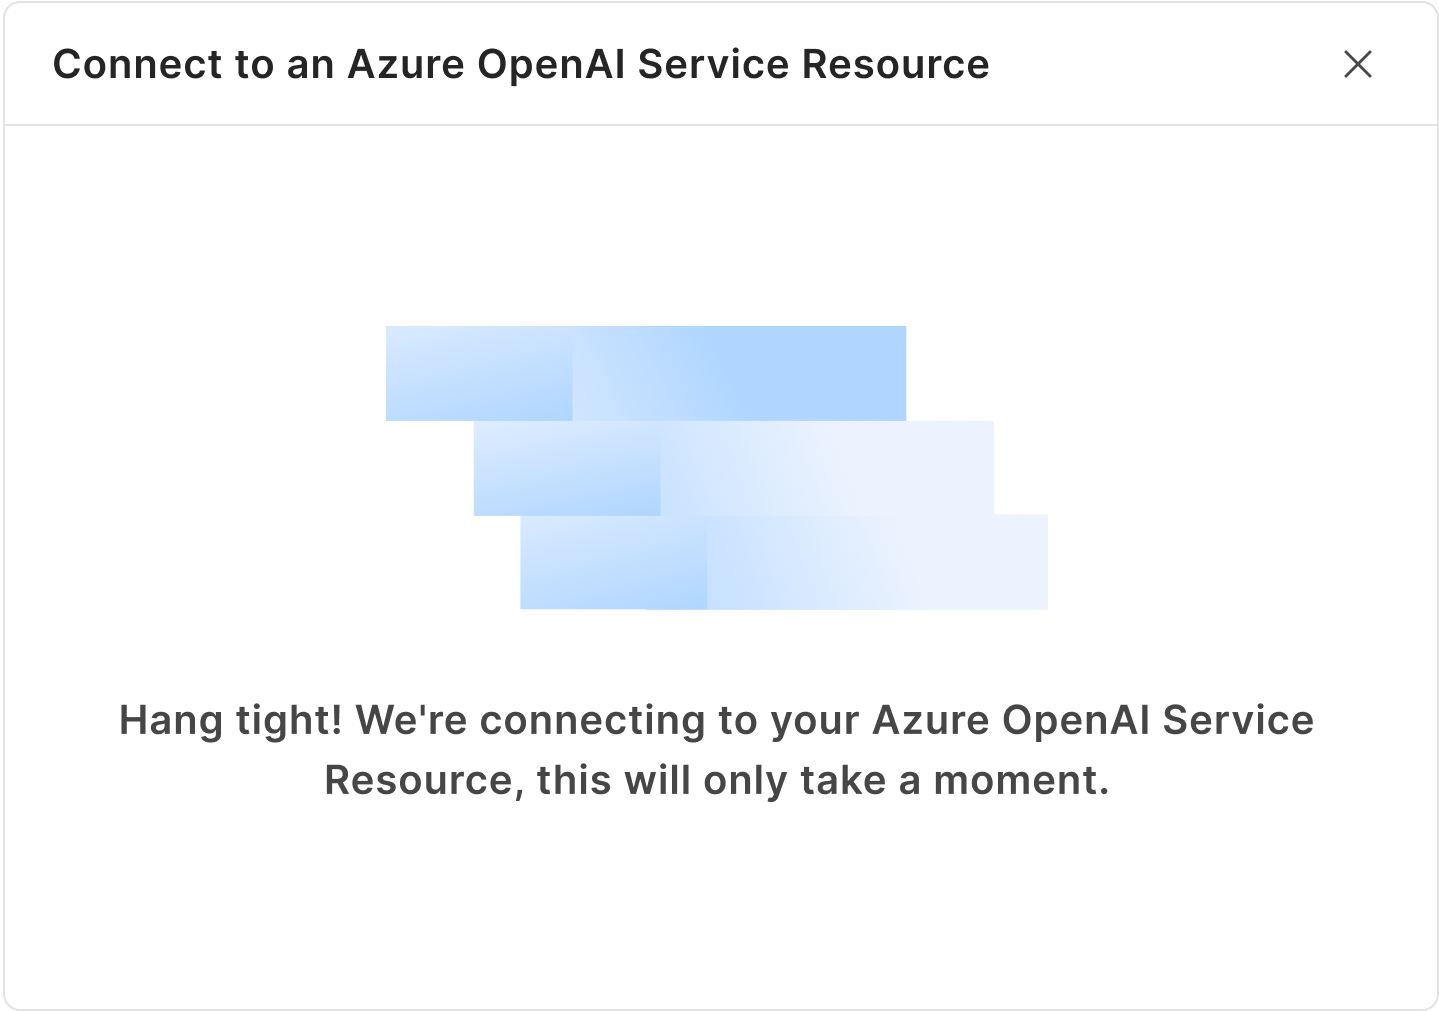Image resolution: width=1439 pixels, height=1011 pixels.
Task: Click the left segment of middle loading bar
Action: [567, 468]
